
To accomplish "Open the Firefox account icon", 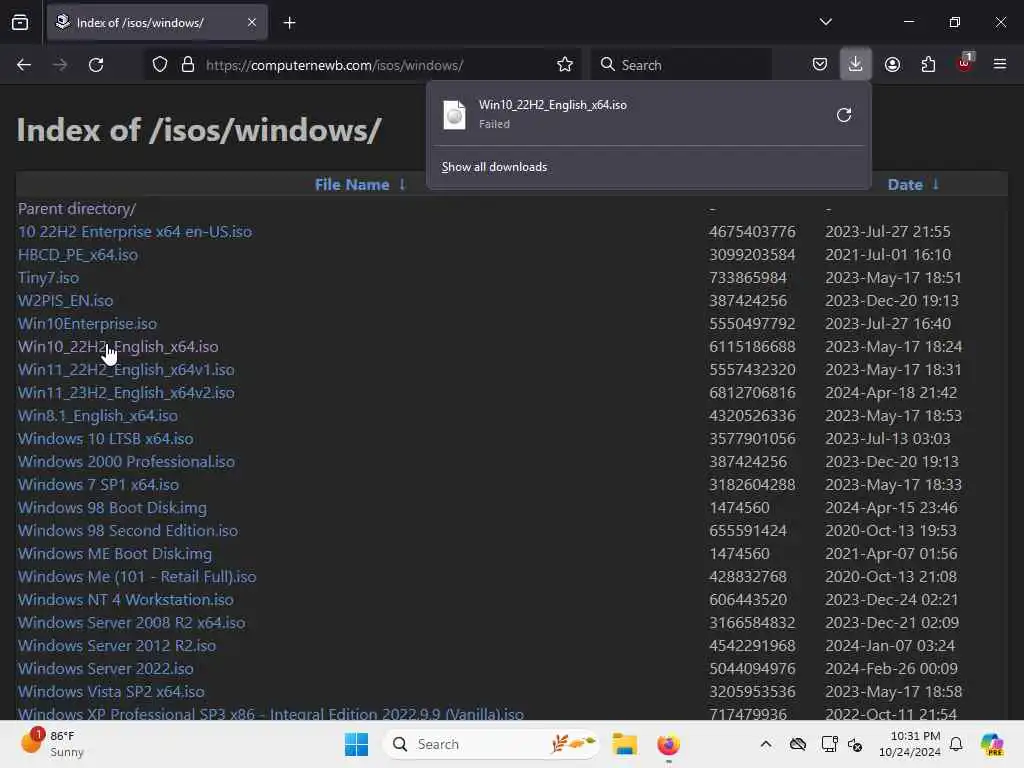I will point(892,65).
